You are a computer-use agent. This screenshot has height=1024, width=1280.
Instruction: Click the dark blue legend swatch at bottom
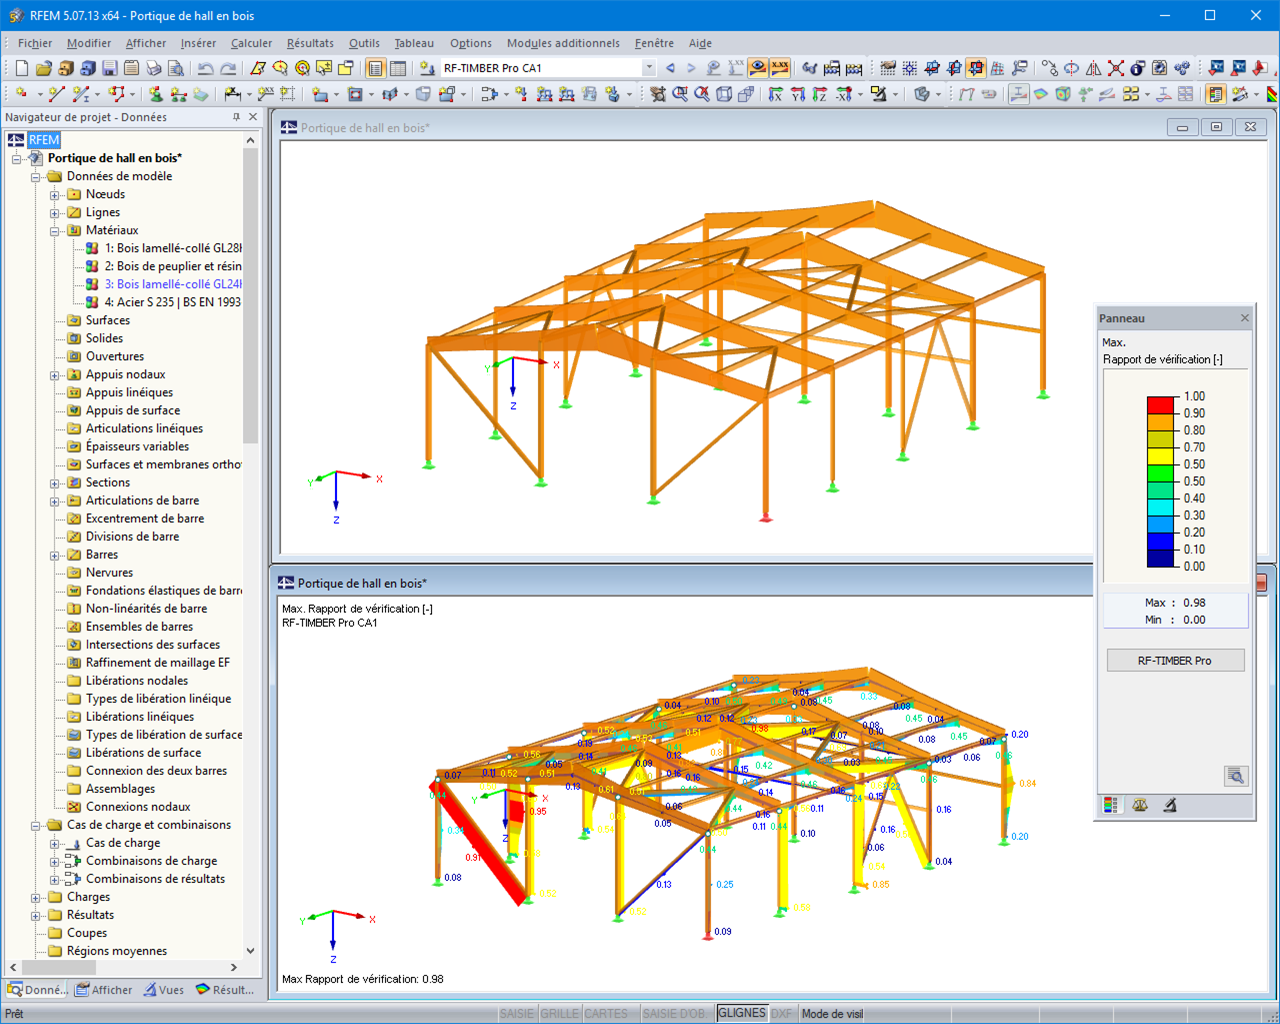click(1161, 558)
